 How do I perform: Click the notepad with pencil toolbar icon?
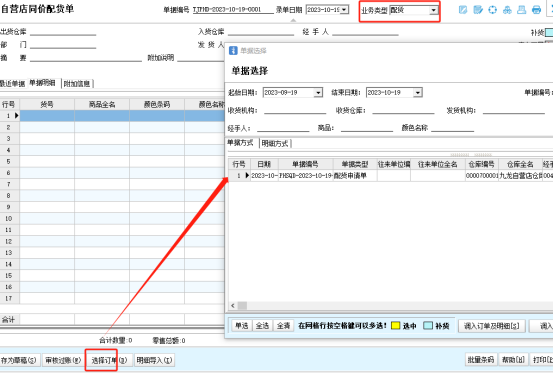coord(478,10)
